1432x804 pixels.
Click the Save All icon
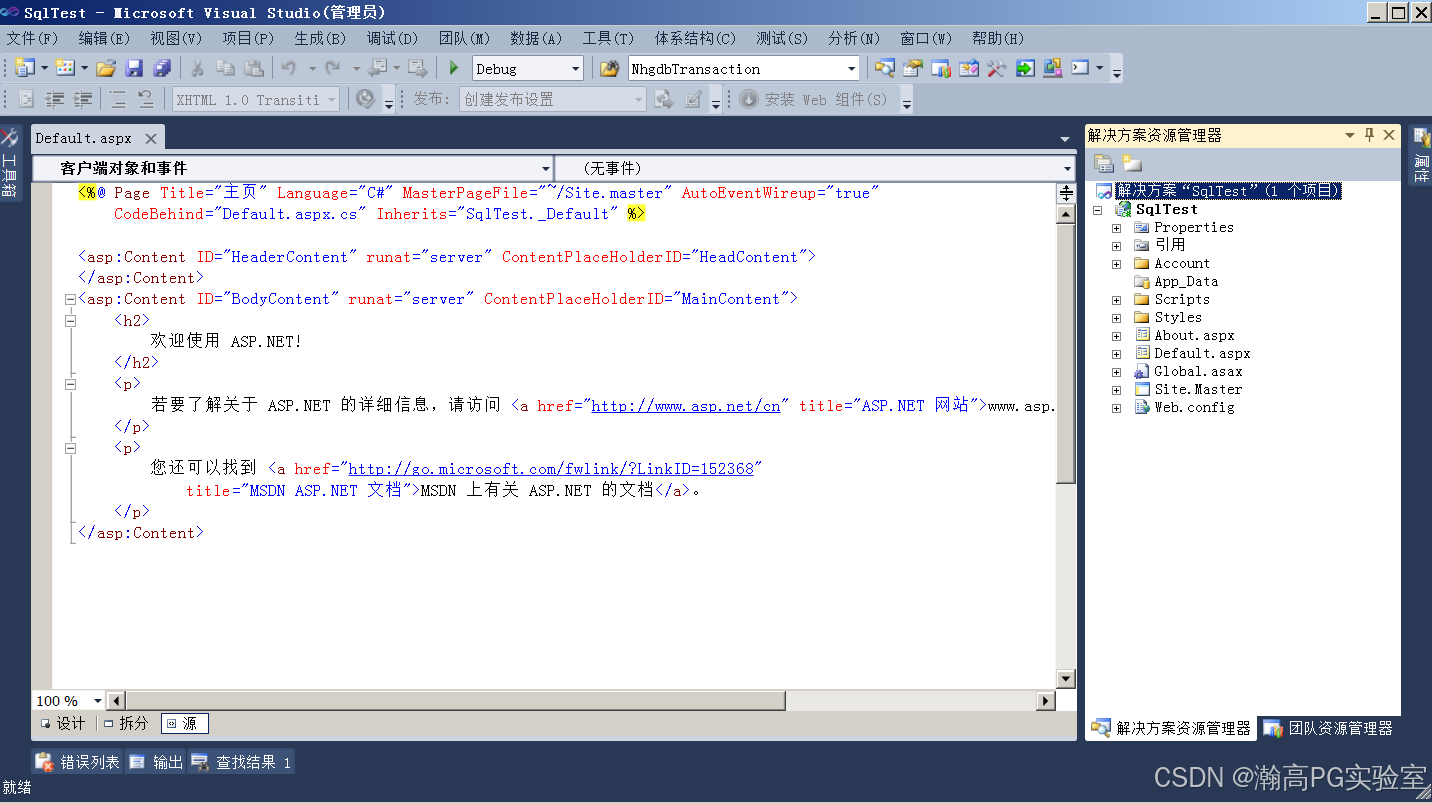pyautogui.click(x=162, y=68)
